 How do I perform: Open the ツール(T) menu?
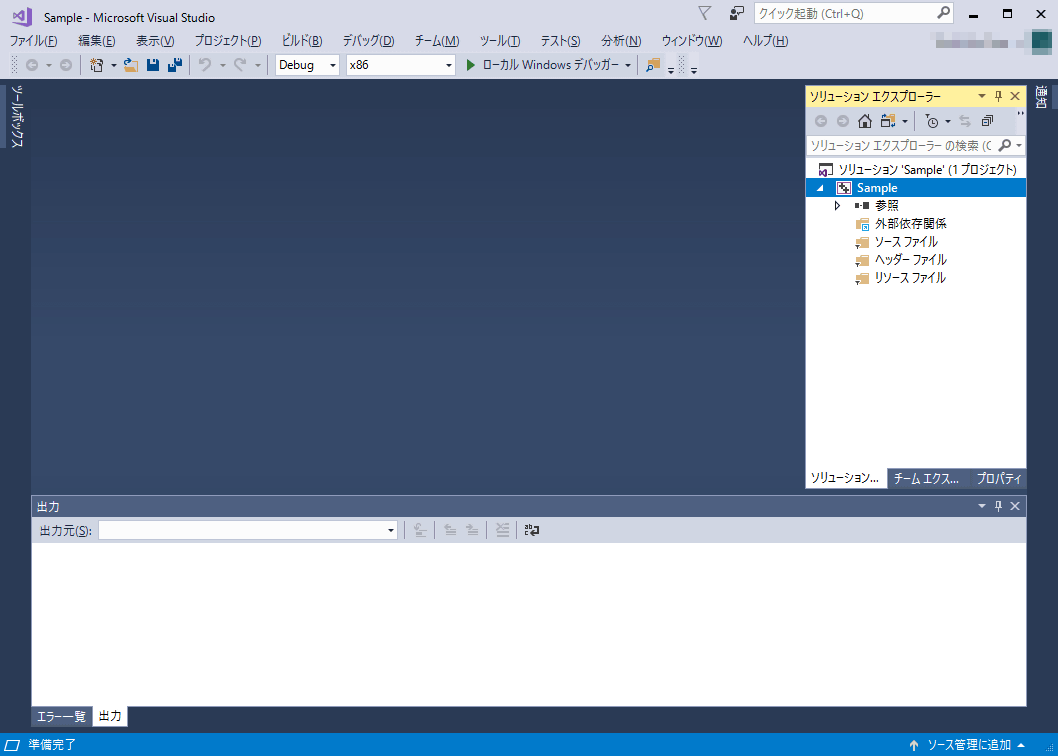pyautogui.click(x=499, y=40)
